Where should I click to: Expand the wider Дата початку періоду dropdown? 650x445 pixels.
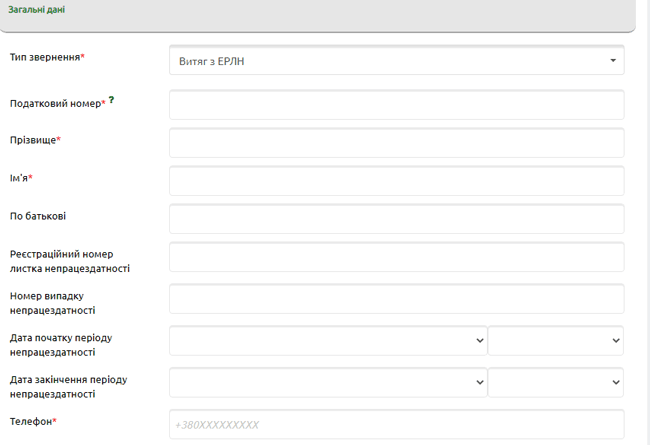click(x=328, y=340)
